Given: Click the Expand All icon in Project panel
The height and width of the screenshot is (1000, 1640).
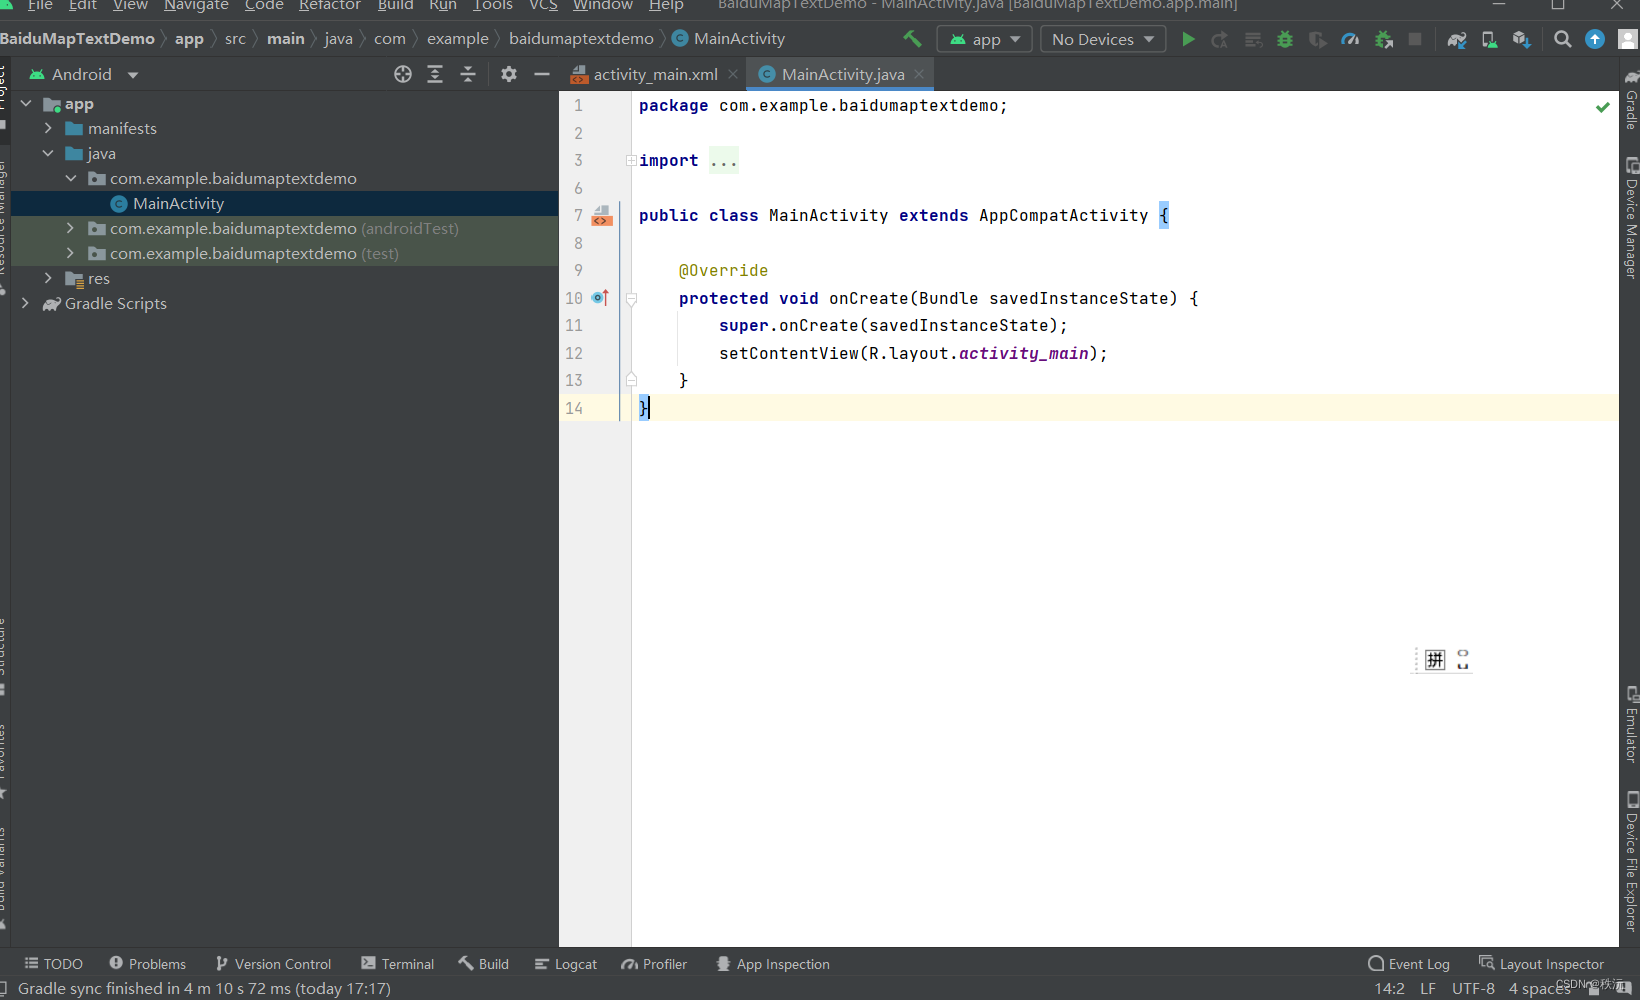Looking at the screenshot, I should click(x=435, y=74).
